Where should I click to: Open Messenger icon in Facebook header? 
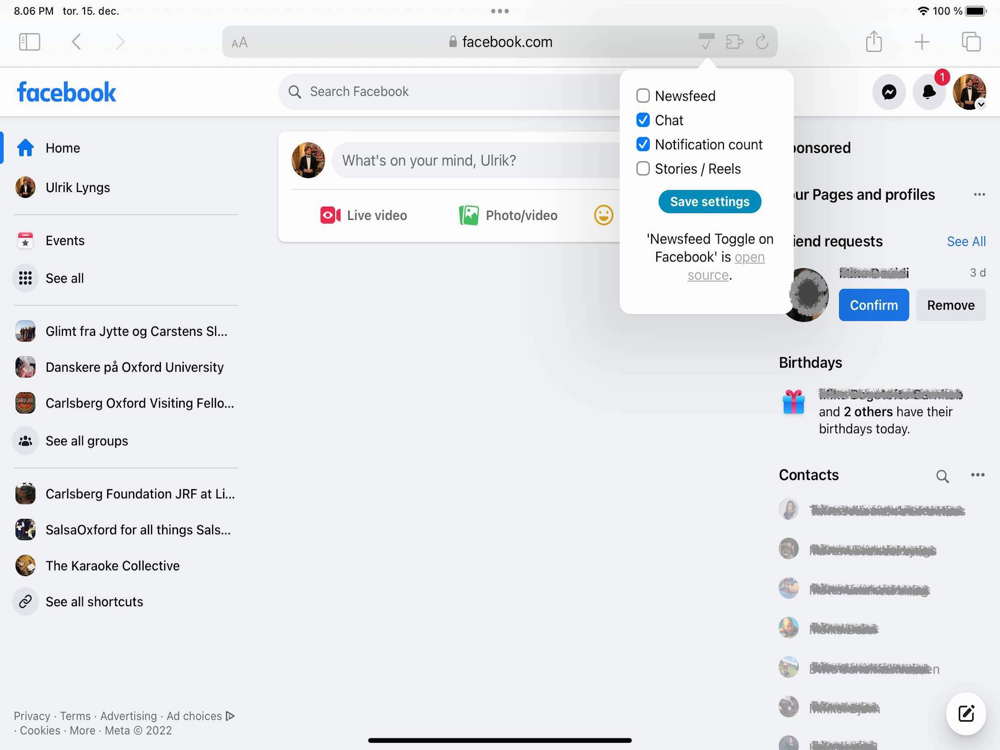(x=889, y=92)
